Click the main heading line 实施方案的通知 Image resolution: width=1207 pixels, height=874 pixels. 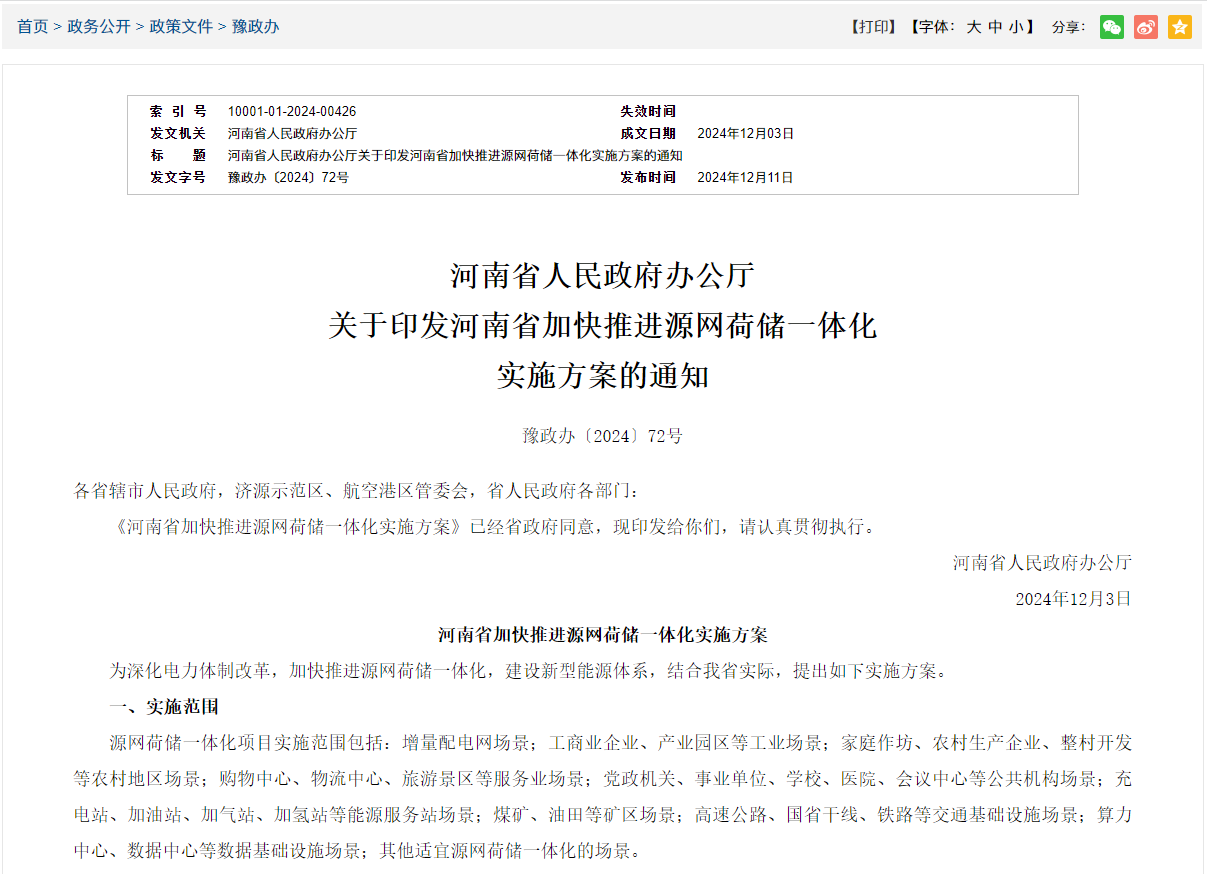tap(603, 376)
